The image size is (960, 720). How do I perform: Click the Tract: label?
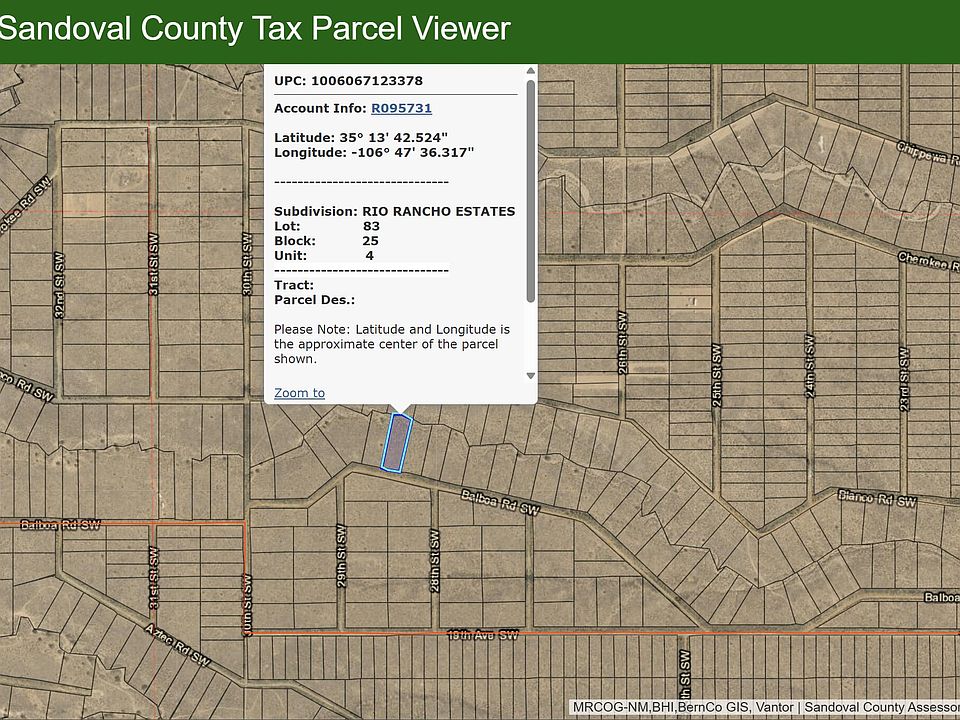point(294,285)
